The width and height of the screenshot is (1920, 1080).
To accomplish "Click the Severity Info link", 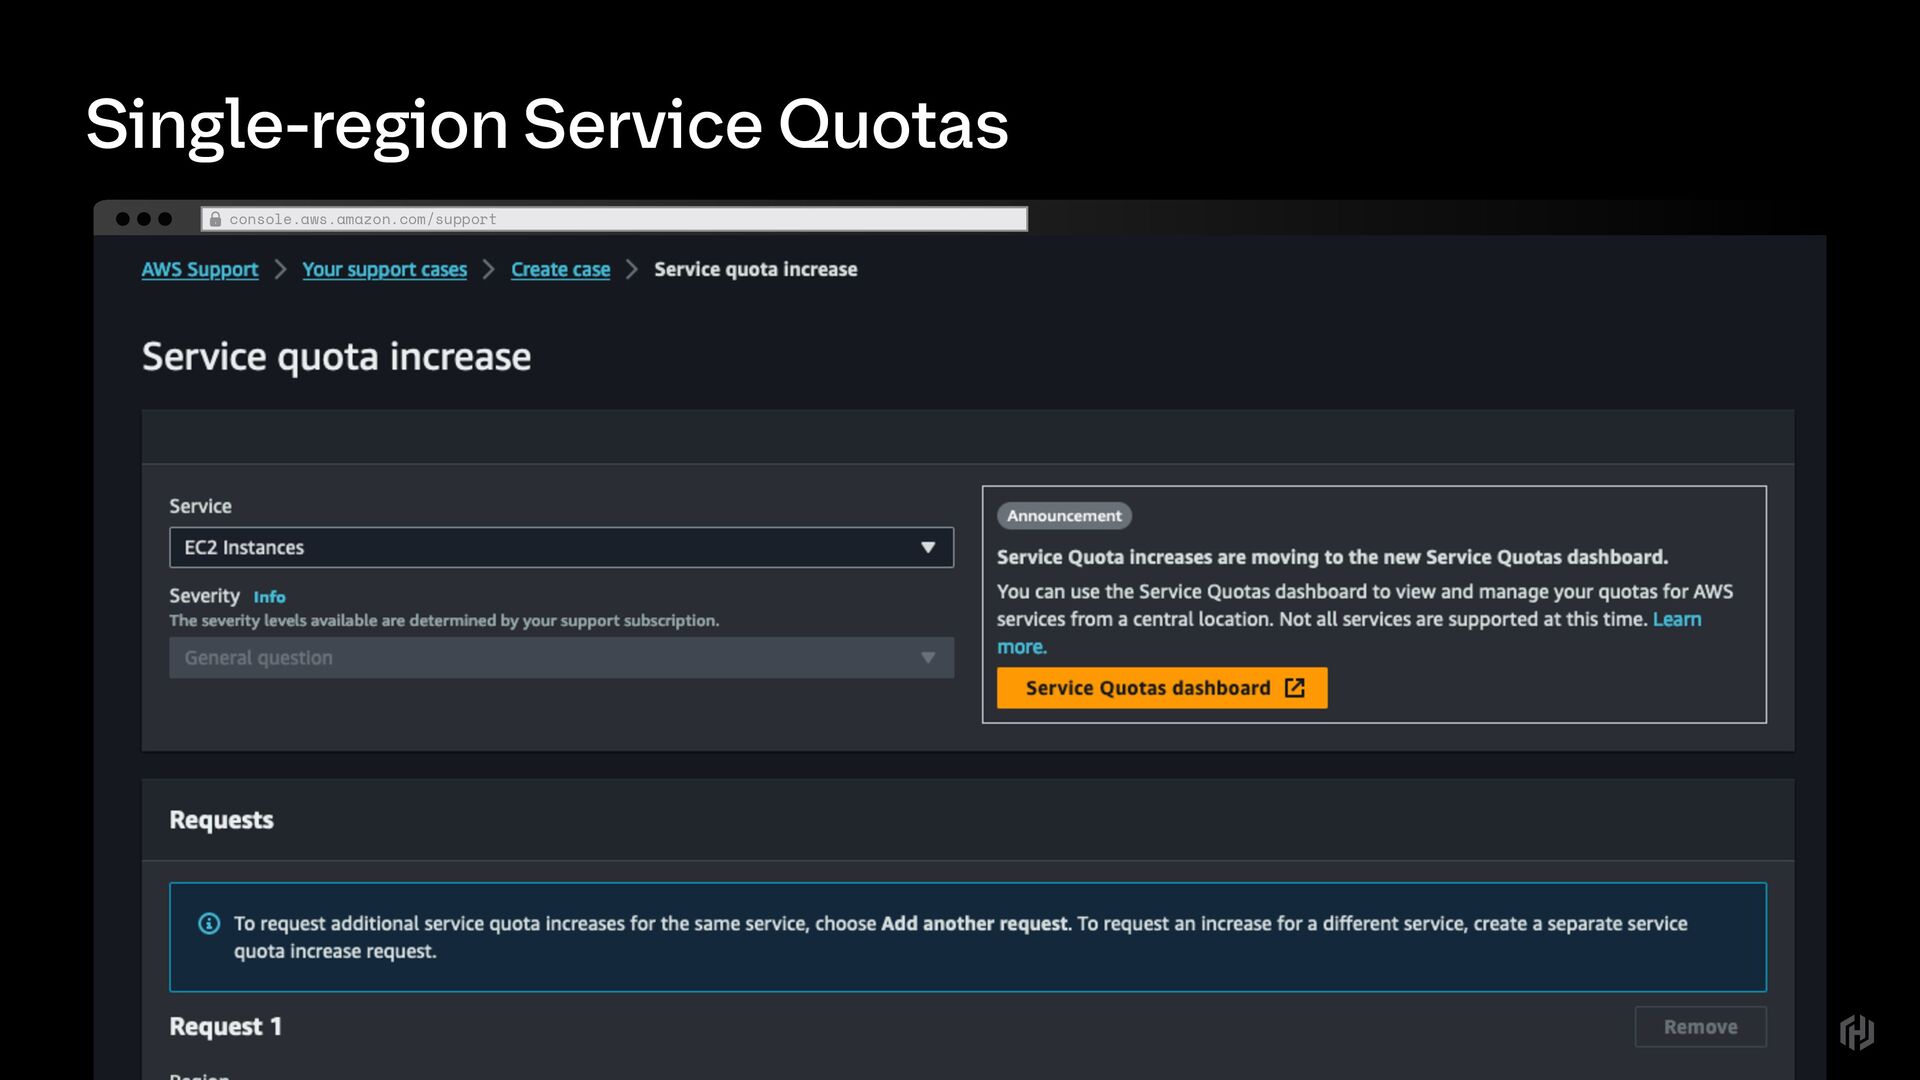I will pyautogui.click(x=269, y=597).
